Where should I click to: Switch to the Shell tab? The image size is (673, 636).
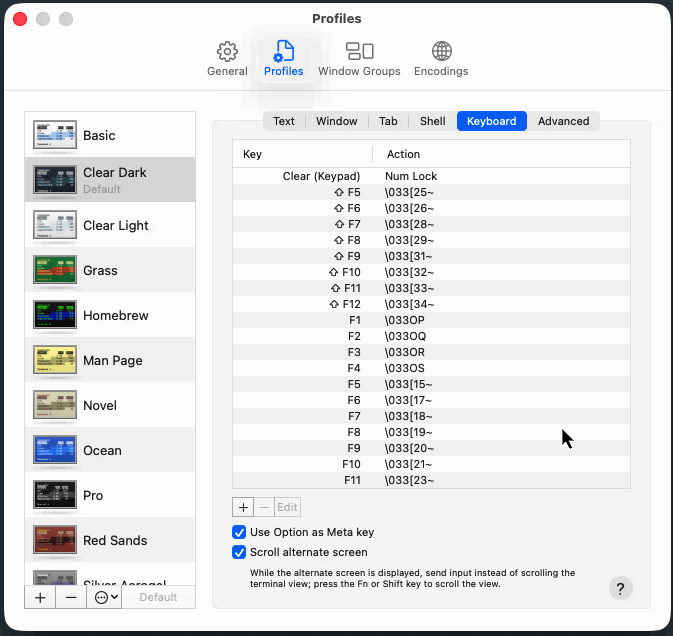[432, 121]
